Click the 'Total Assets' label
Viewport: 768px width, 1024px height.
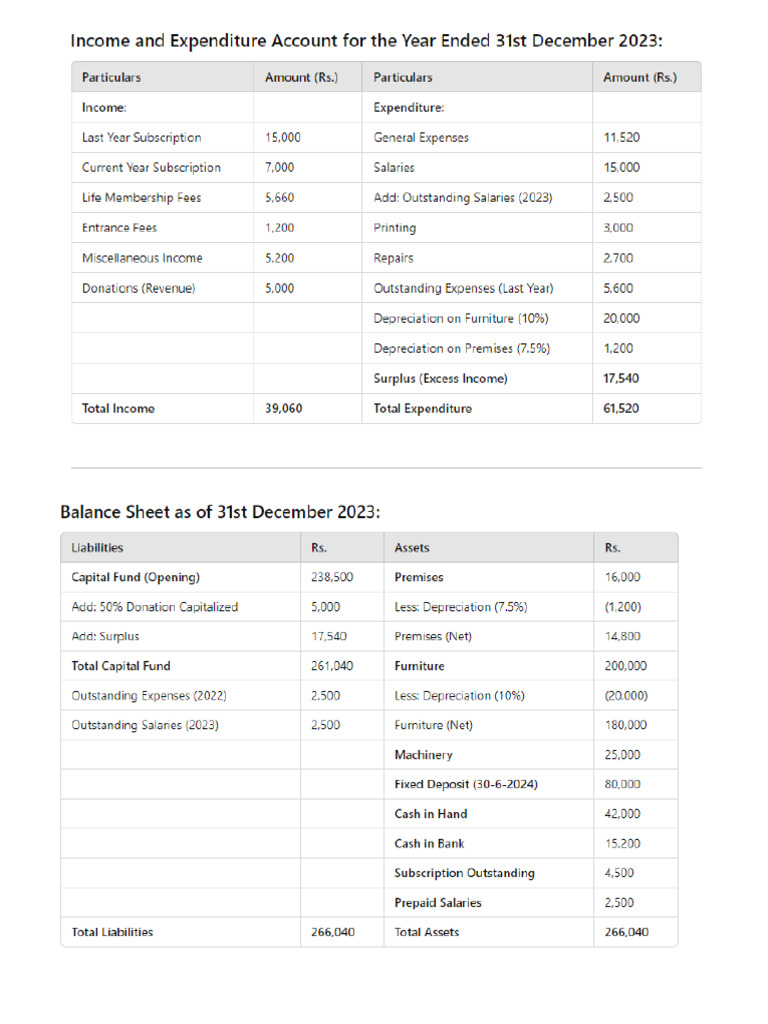coord(426,932)
